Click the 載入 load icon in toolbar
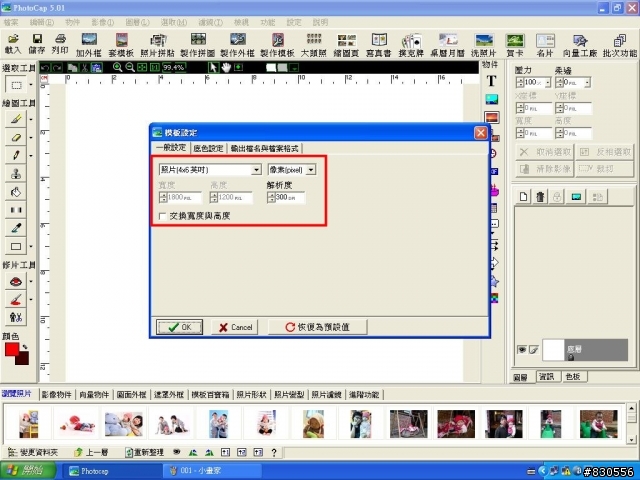The height and width of the screenshot is (480, 640). click(x=13, y=44)
